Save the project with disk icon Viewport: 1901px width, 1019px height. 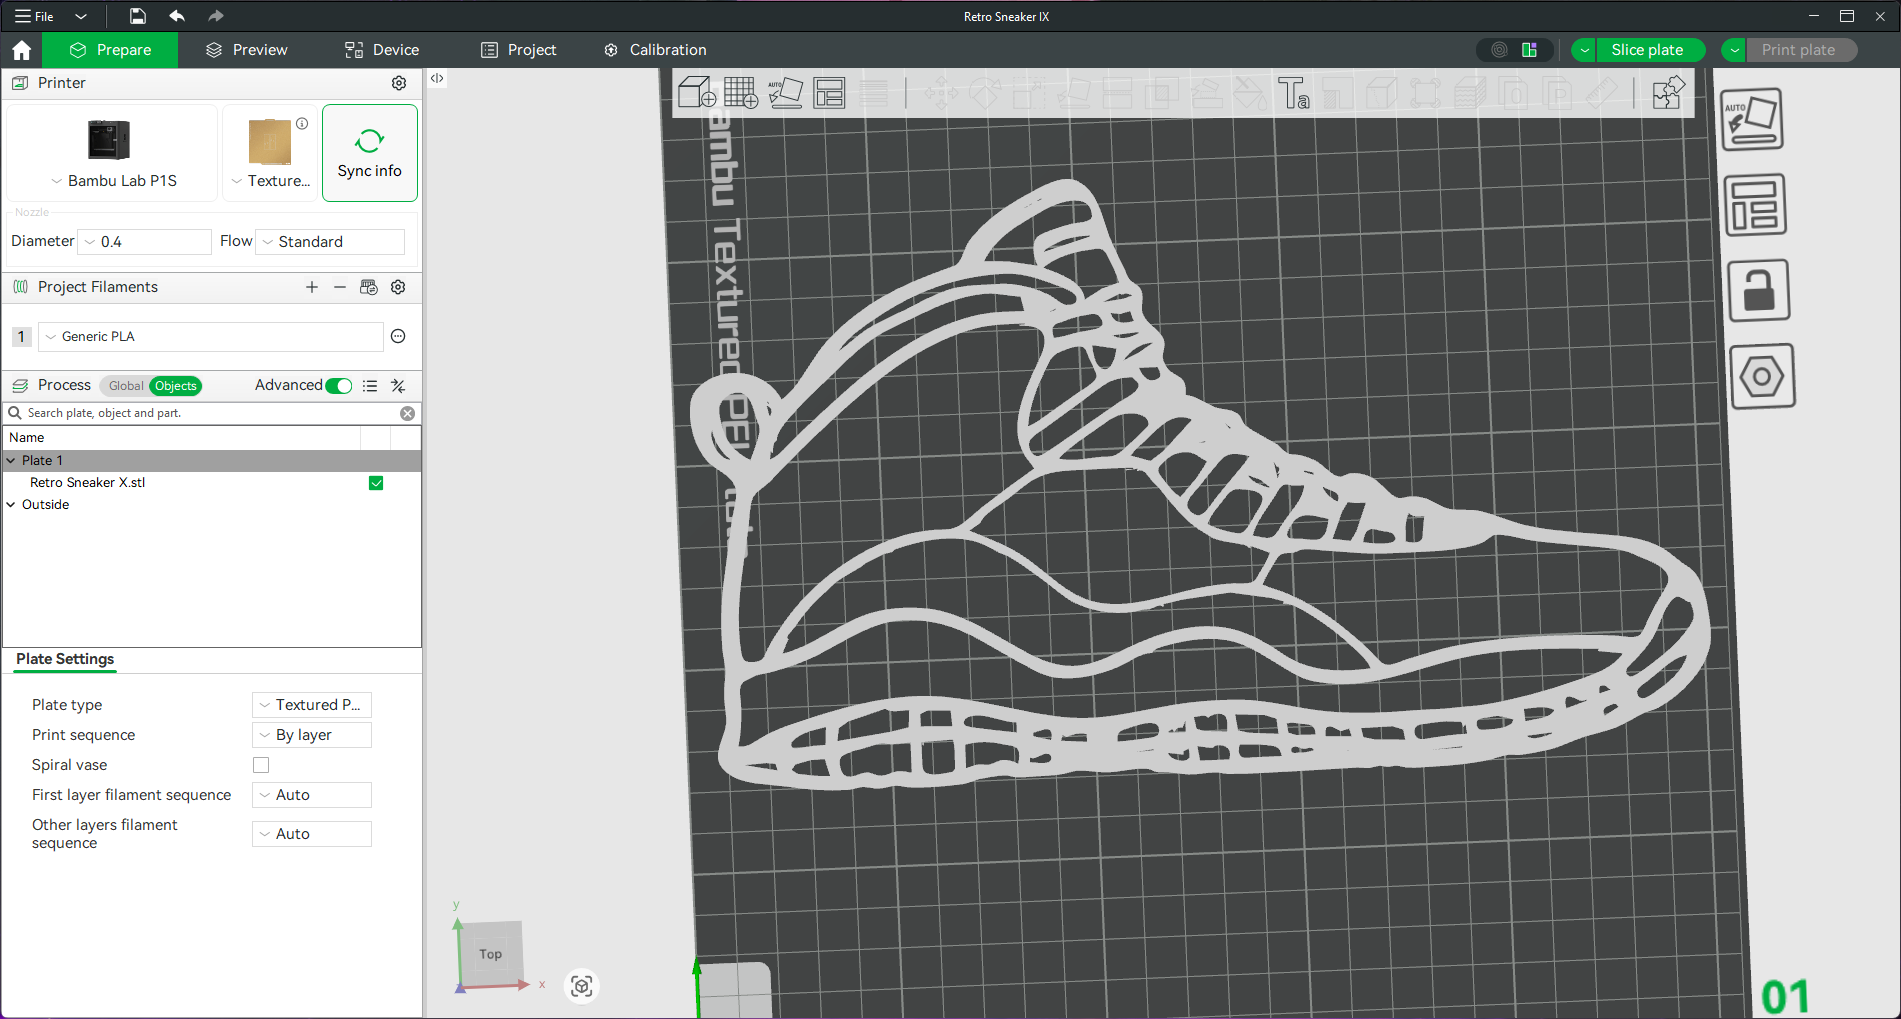tap(138, 16)
